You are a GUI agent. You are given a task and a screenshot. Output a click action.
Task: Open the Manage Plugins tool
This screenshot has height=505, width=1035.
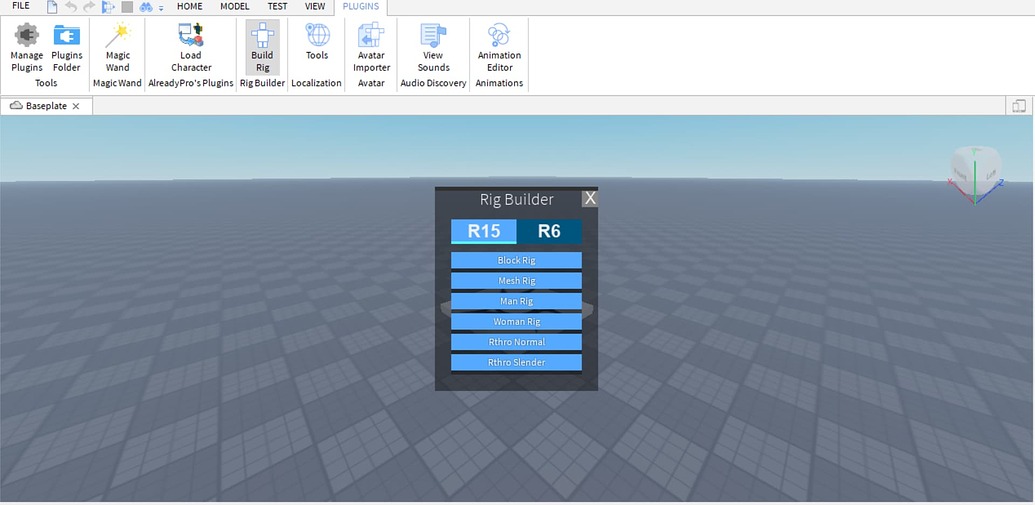tap(27, 47)
